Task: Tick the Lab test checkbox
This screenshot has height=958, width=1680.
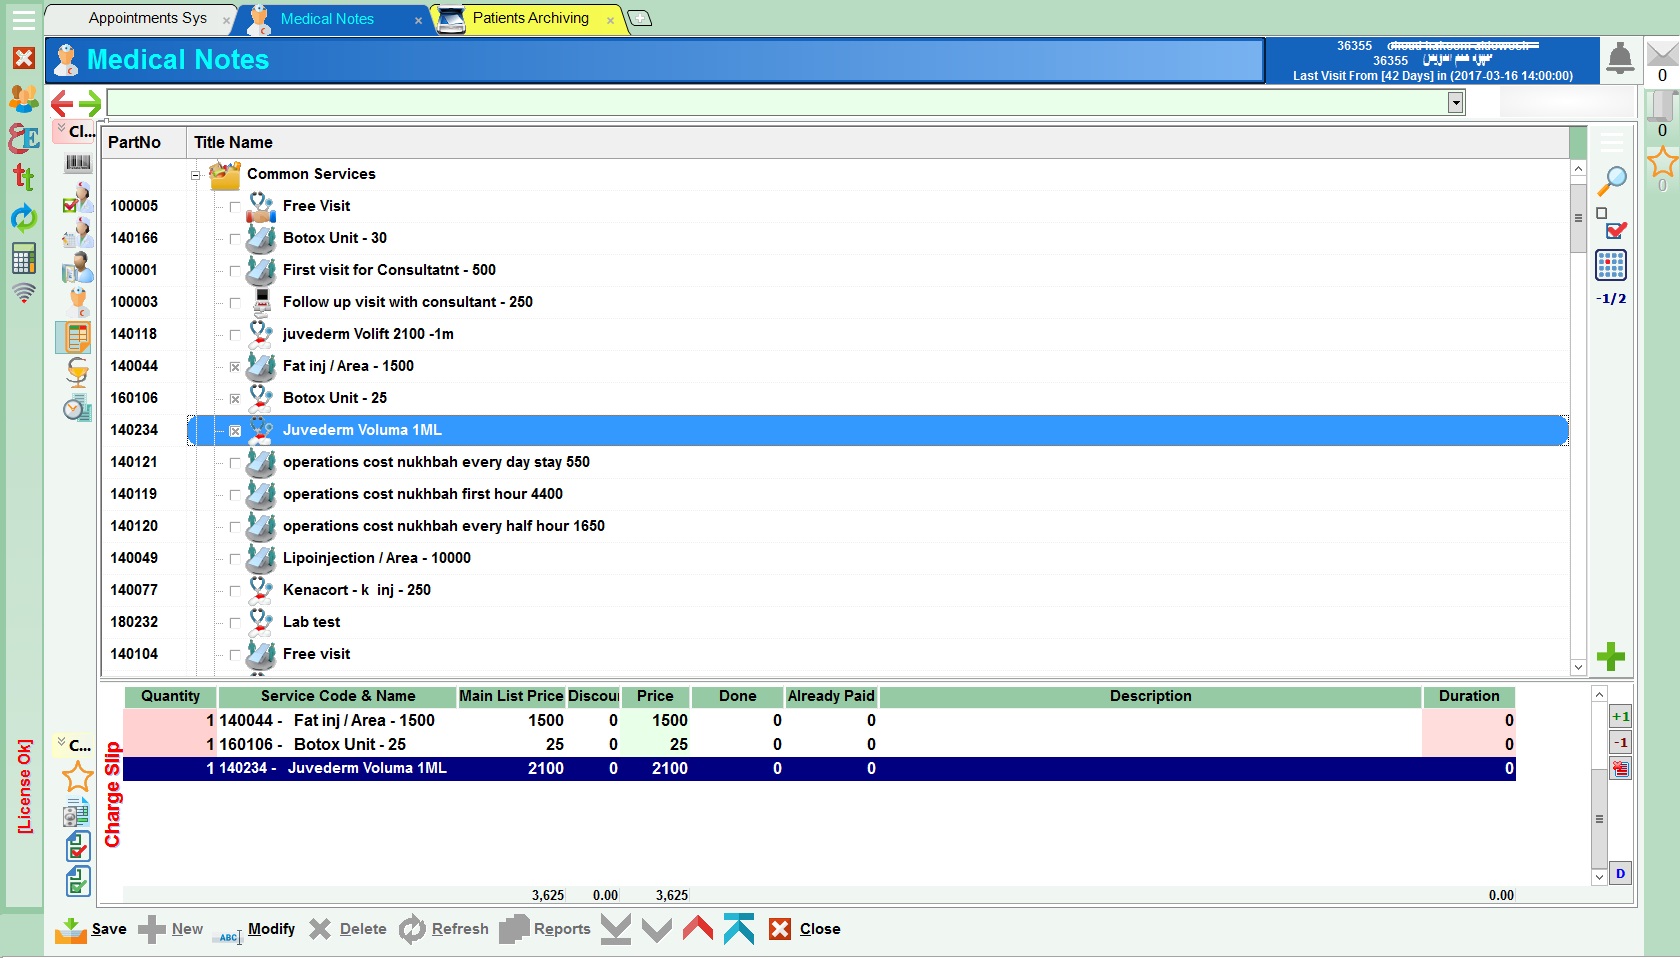Action: pos(235,623)
